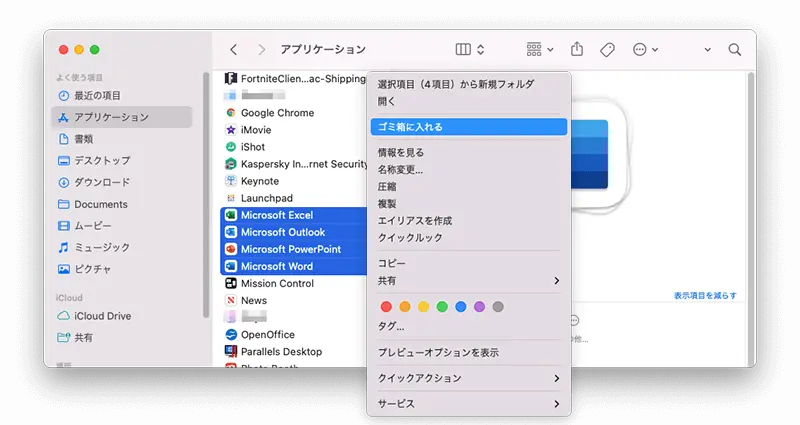Open ミュージック in the sidebar

[121, 247]
